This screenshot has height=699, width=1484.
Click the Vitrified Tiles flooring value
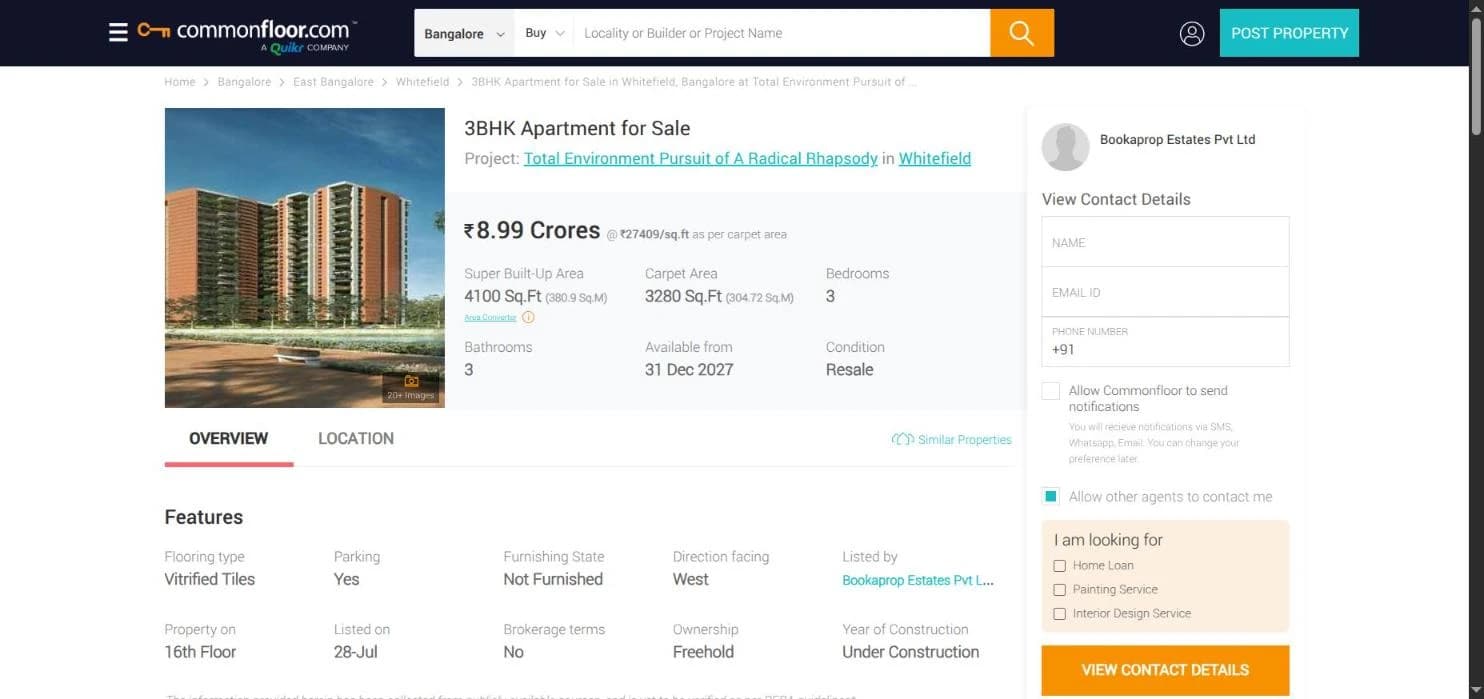click(x=210, y=579)
